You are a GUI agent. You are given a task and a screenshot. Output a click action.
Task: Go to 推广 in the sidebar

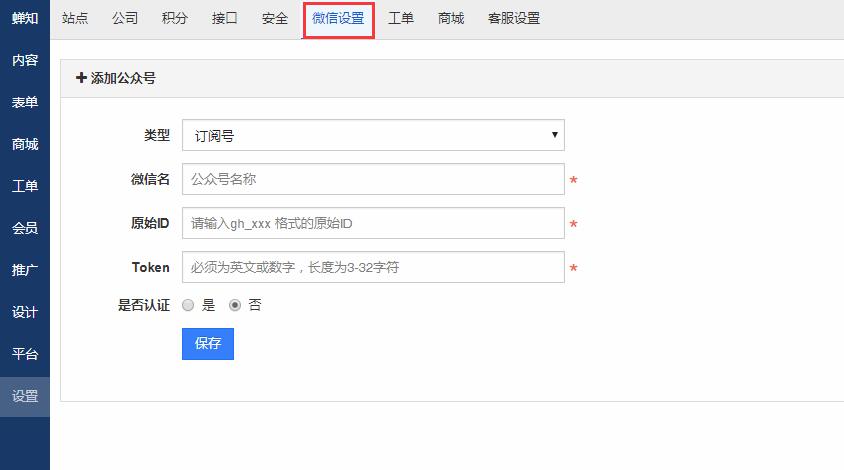coord(25,270)
